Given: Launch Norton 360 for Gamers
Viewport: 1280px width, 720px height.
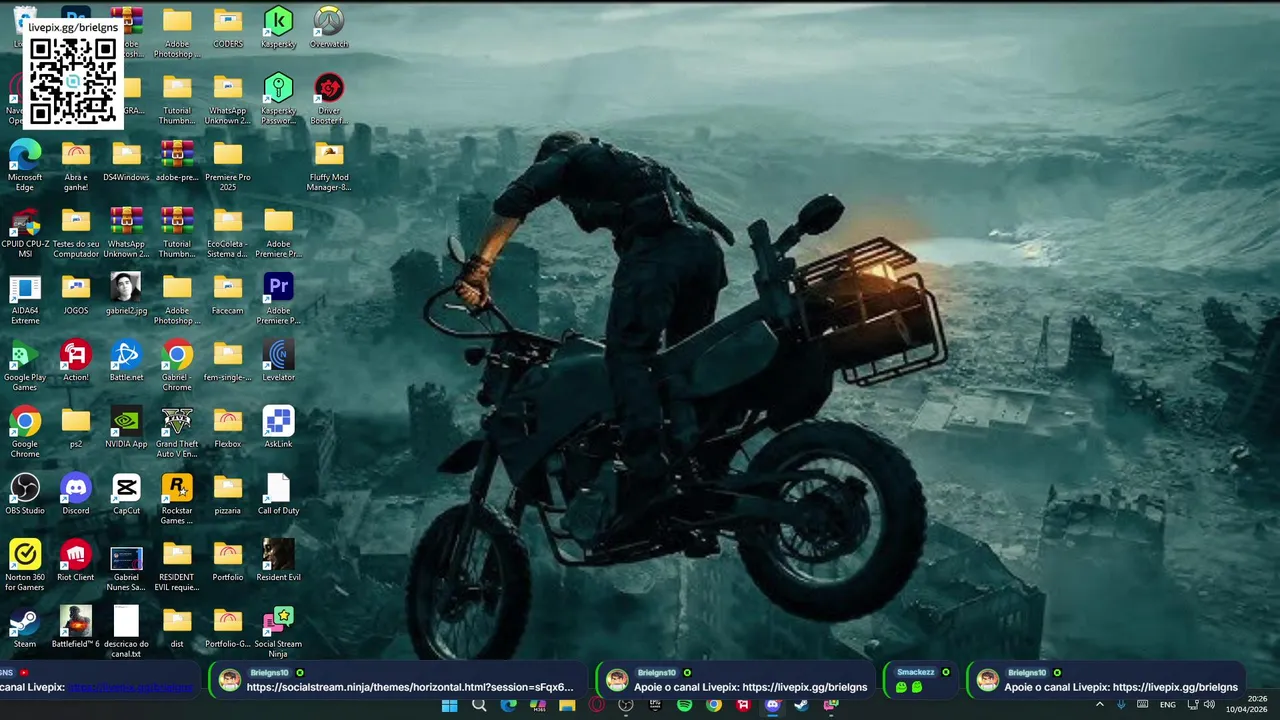Looking at the screenshot, I should tap(25, 565).
